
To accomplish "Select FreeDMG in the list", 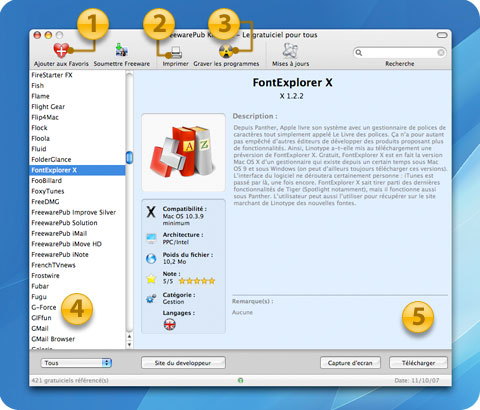I will point(77,202).
